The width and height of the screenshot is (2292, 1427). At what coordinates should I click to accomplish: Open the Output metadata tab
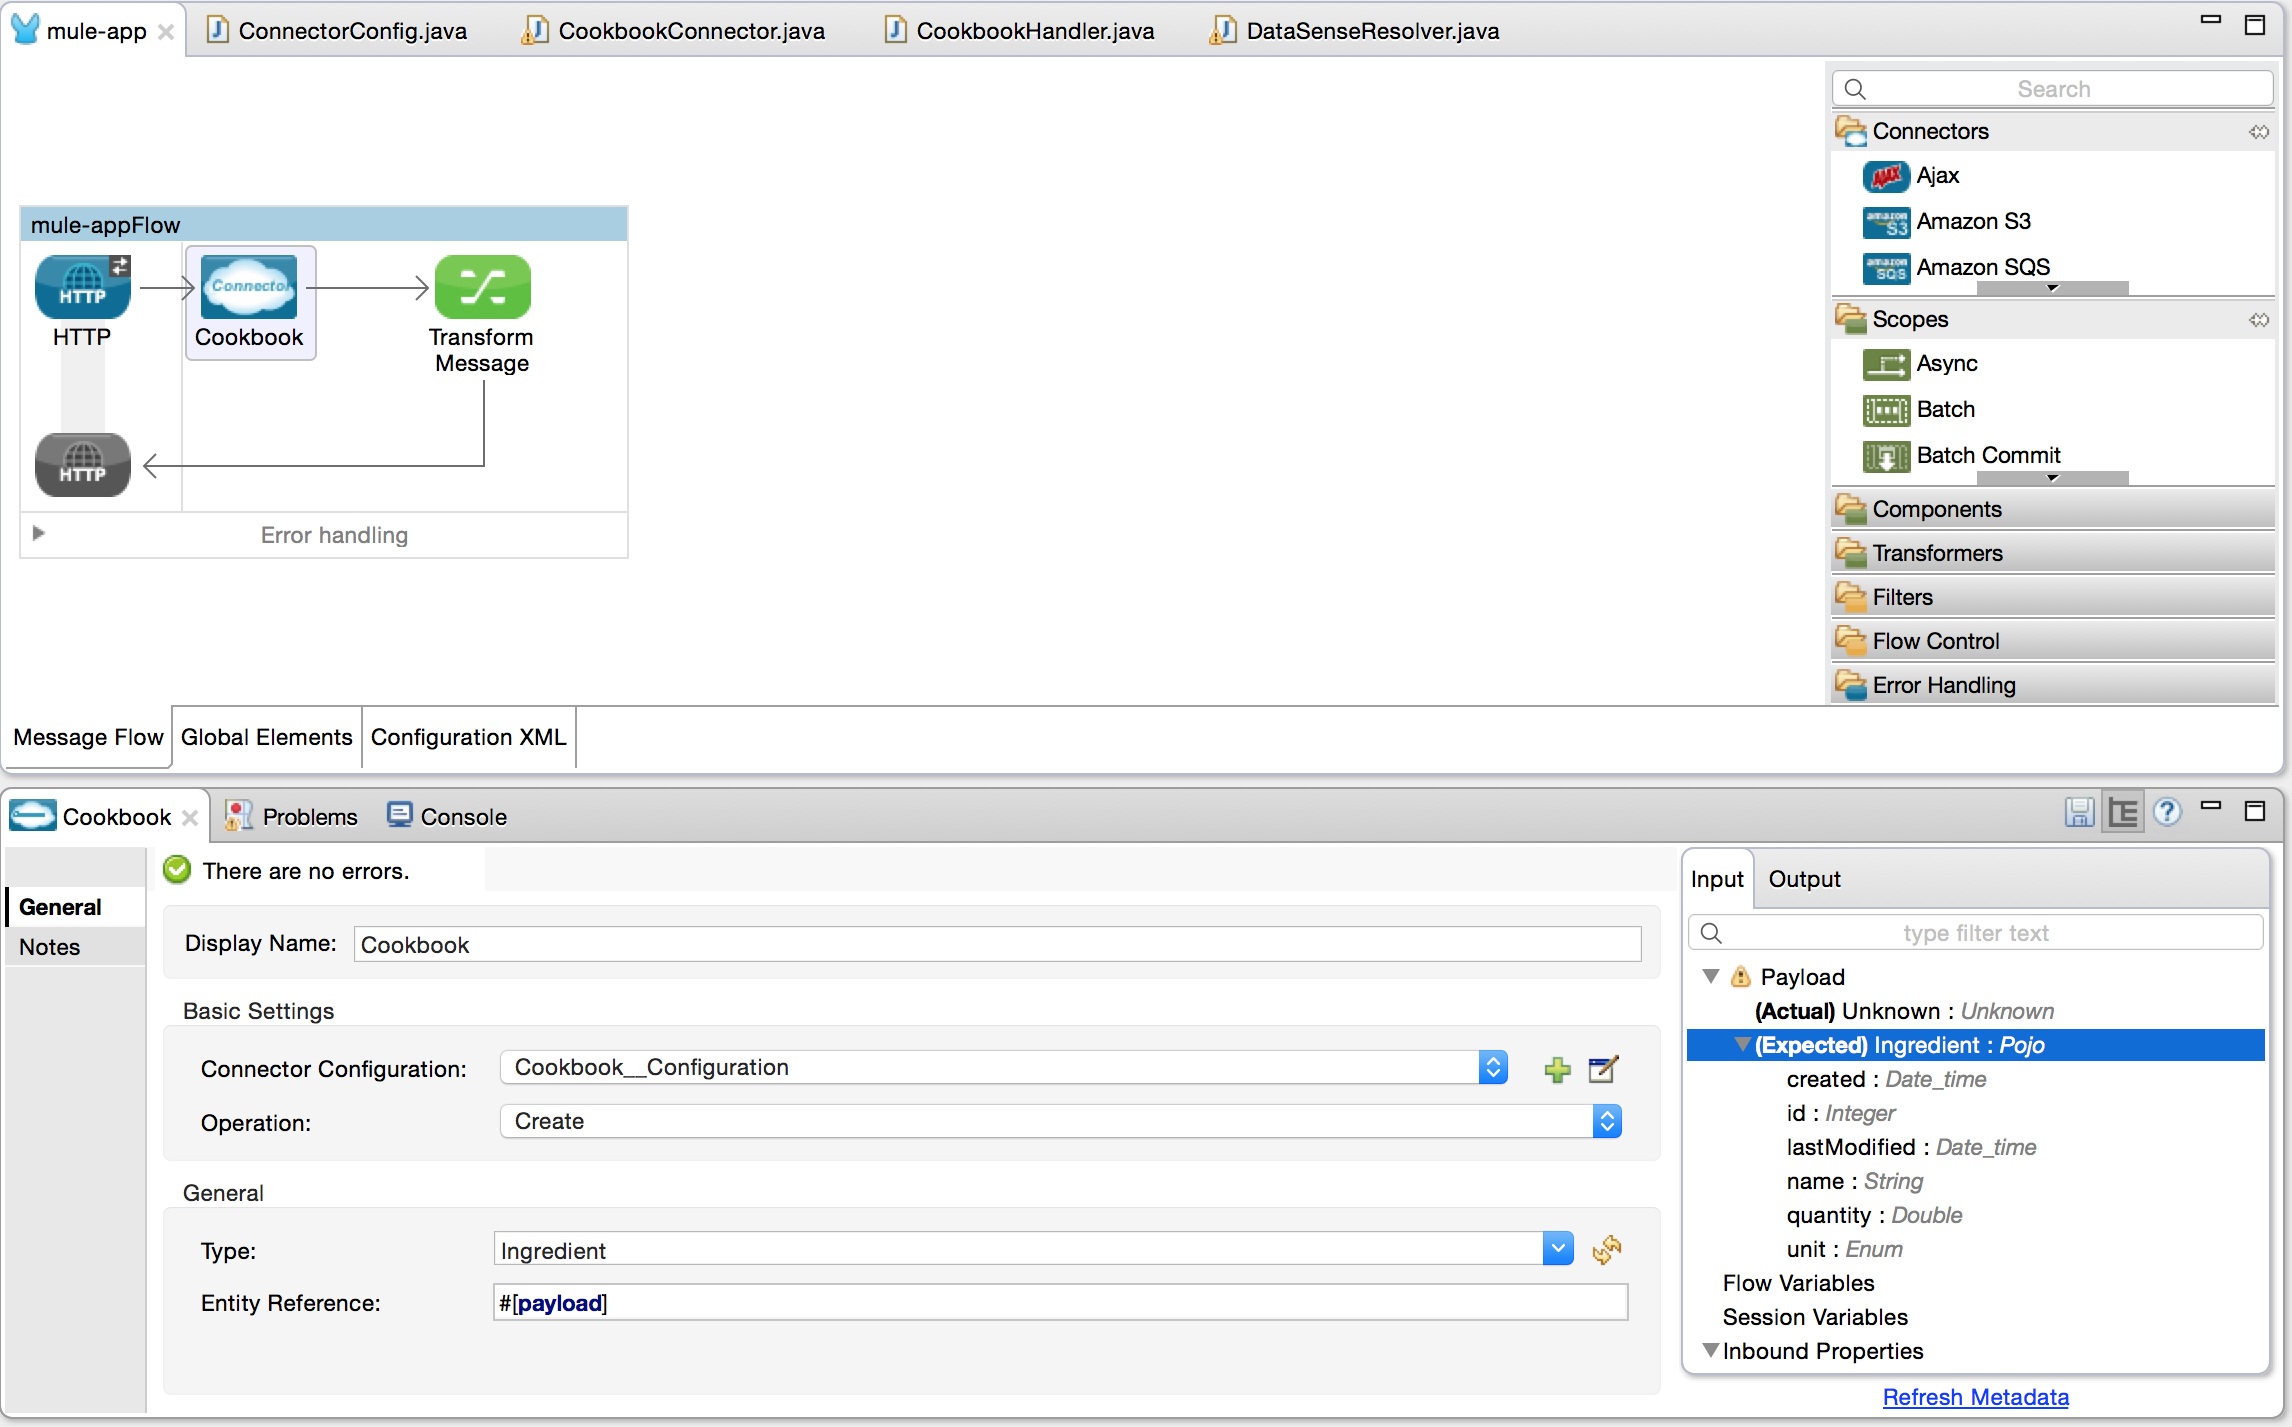1804,879
